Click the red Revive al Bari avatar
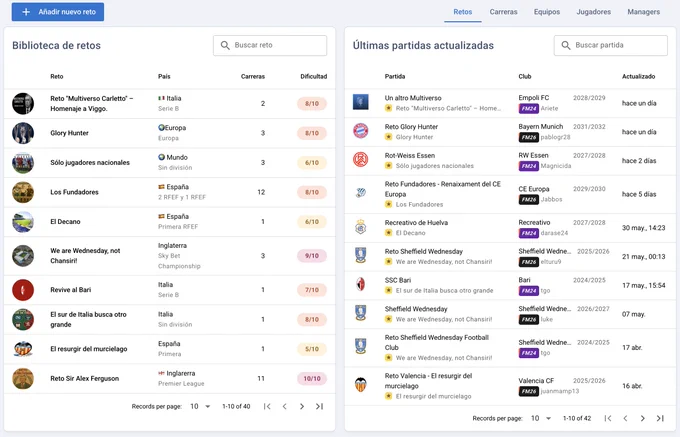The height and width of the screenshot is (437, 680). click(x=23, y=290)
